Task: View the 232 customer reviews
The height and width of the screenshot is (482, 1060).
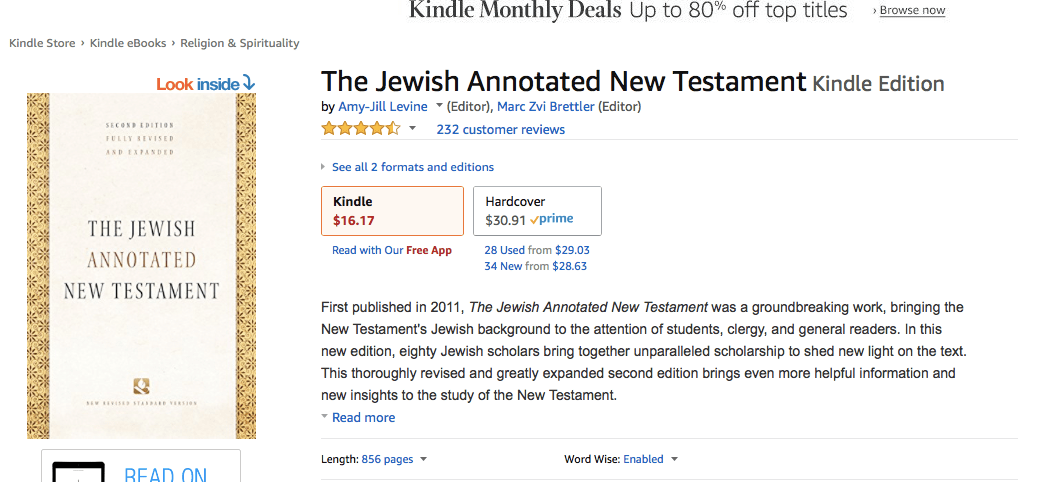Action: (x=500, y=129)
